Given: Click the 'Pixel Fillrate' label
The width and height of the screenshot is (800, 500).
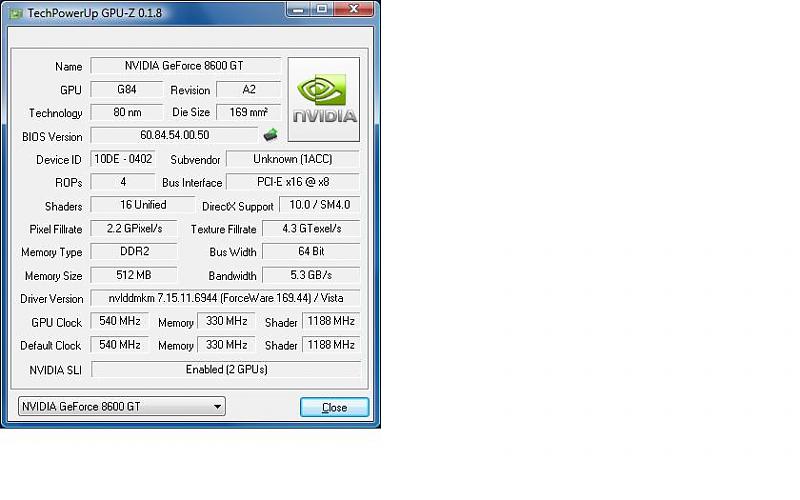Looking at the screenshot, I should [56, 230].
